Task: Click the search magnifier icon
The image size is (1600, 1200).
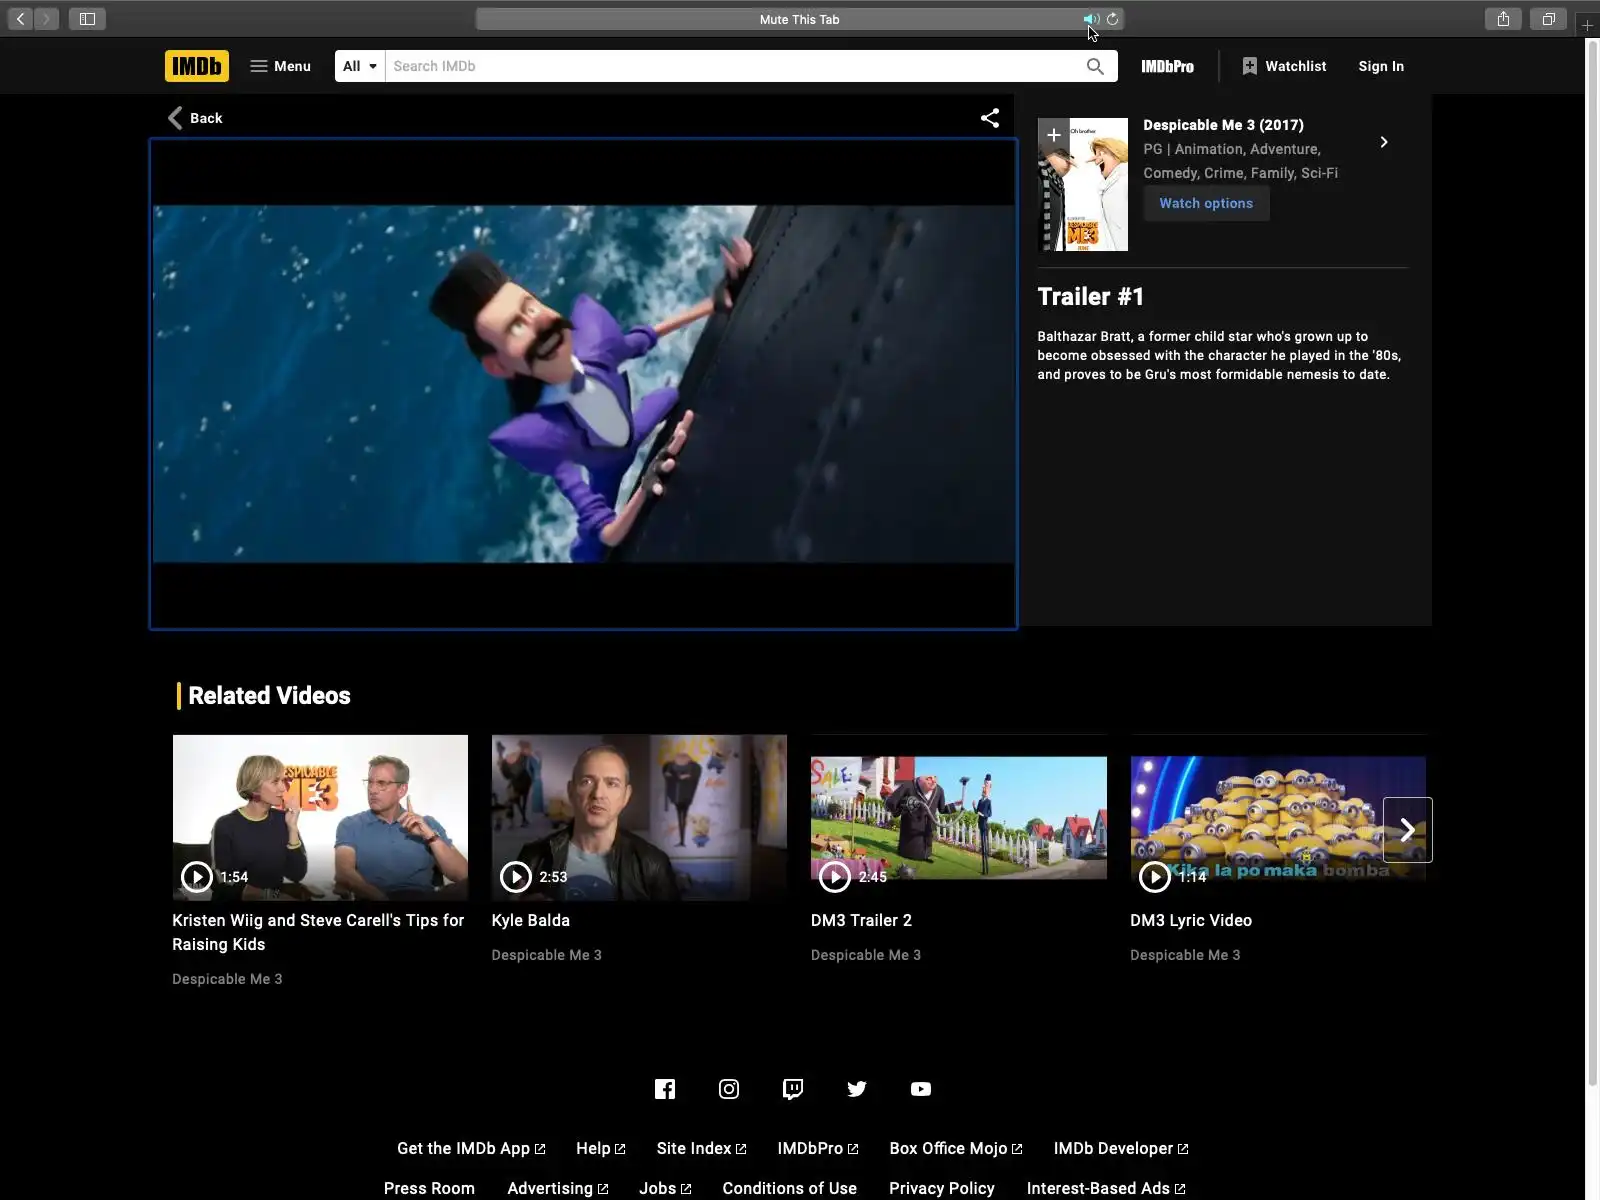Action: tap(1095, 66)
